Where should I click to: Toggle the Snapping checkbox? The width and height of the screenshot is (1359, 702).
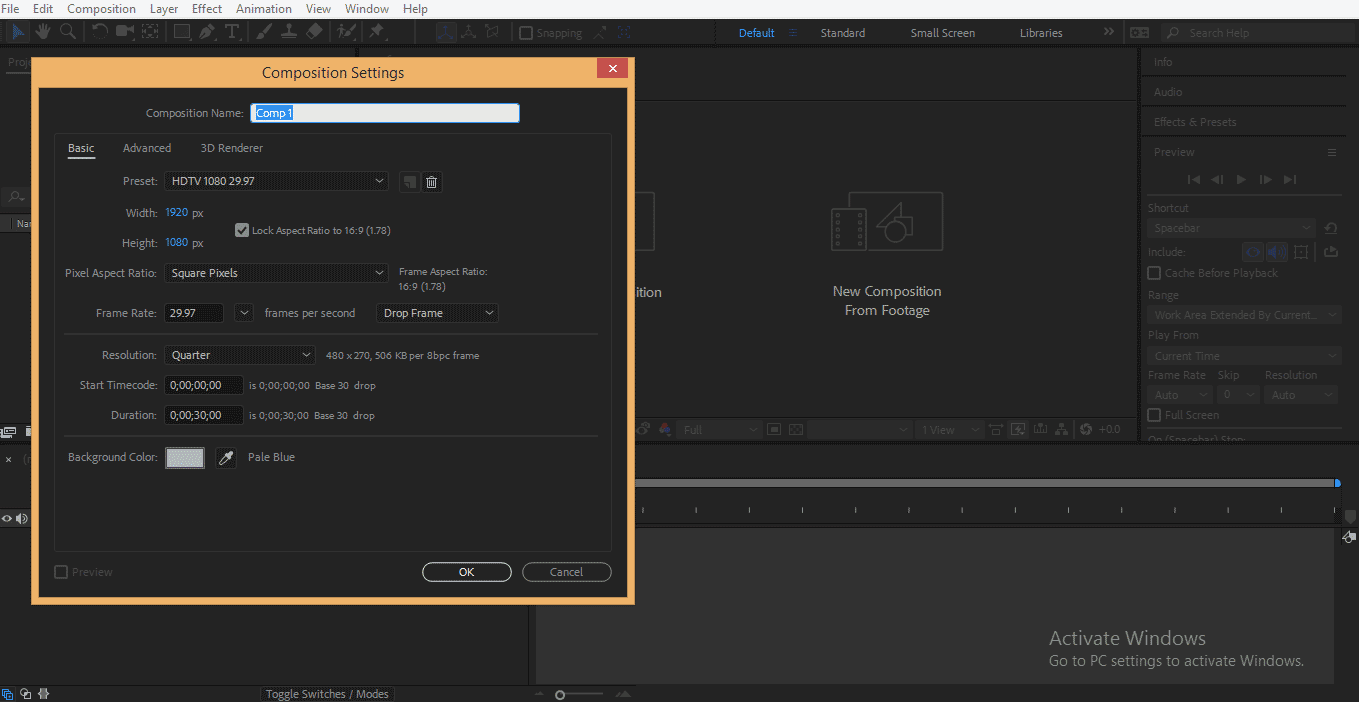[x=526, y=33]
